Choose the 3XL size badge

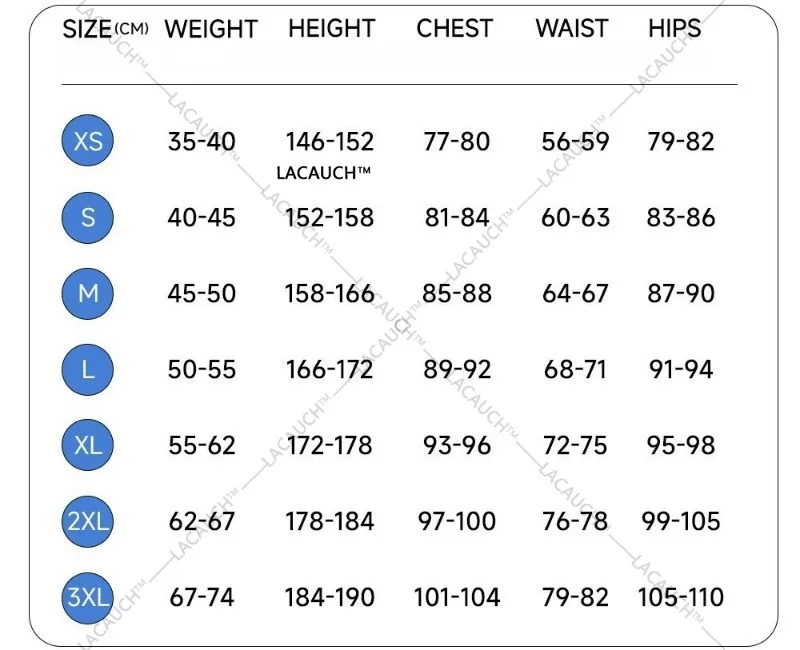(x=88, y=597)
